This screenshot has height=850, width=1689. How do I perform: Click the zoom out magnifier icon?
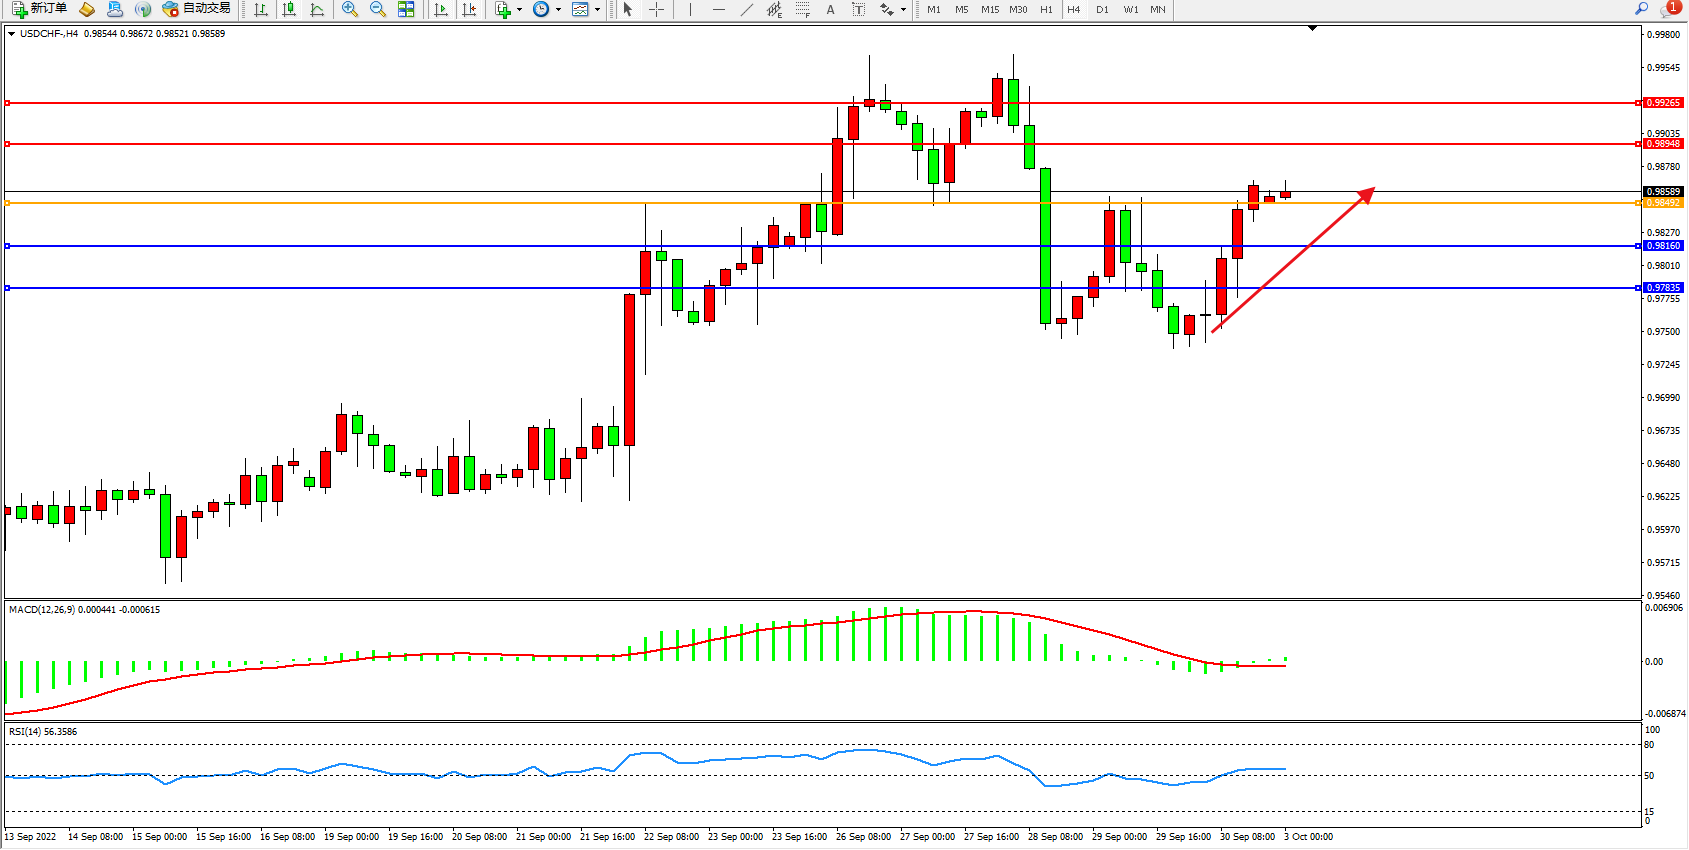(x=377, y=9)
